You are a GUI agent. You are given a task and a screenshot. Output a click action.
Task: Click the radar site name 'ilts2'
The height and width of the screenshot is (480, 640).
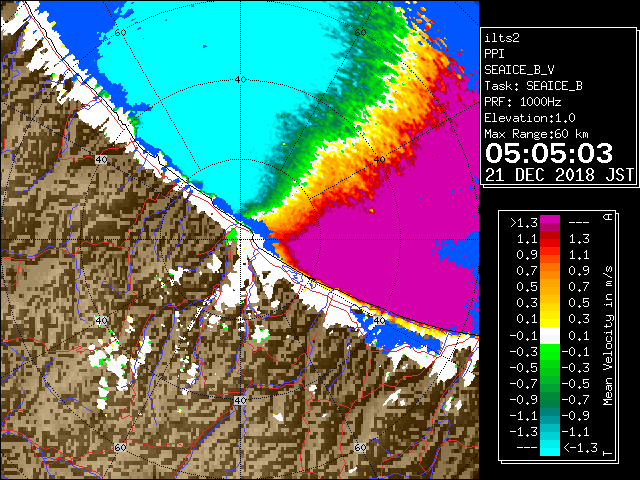click(502, 38)
